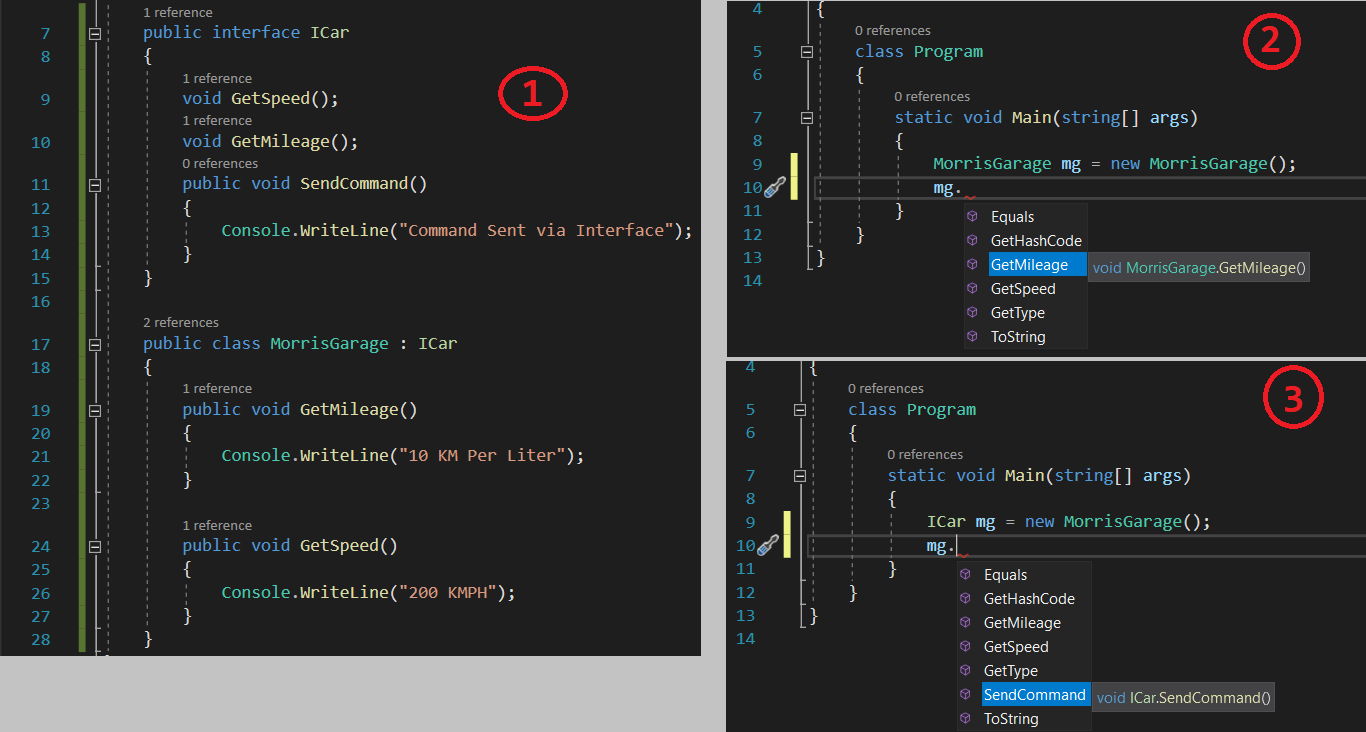This screenshot has width=1366, height=732.
Task: Click the GetSpeed method icon in panel 2 suggestions
Action: (970, 288)
